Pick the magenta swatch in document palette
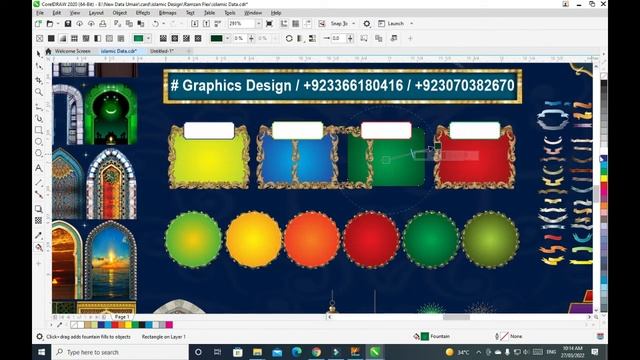640x360 pixels. [x=169, y=325]
